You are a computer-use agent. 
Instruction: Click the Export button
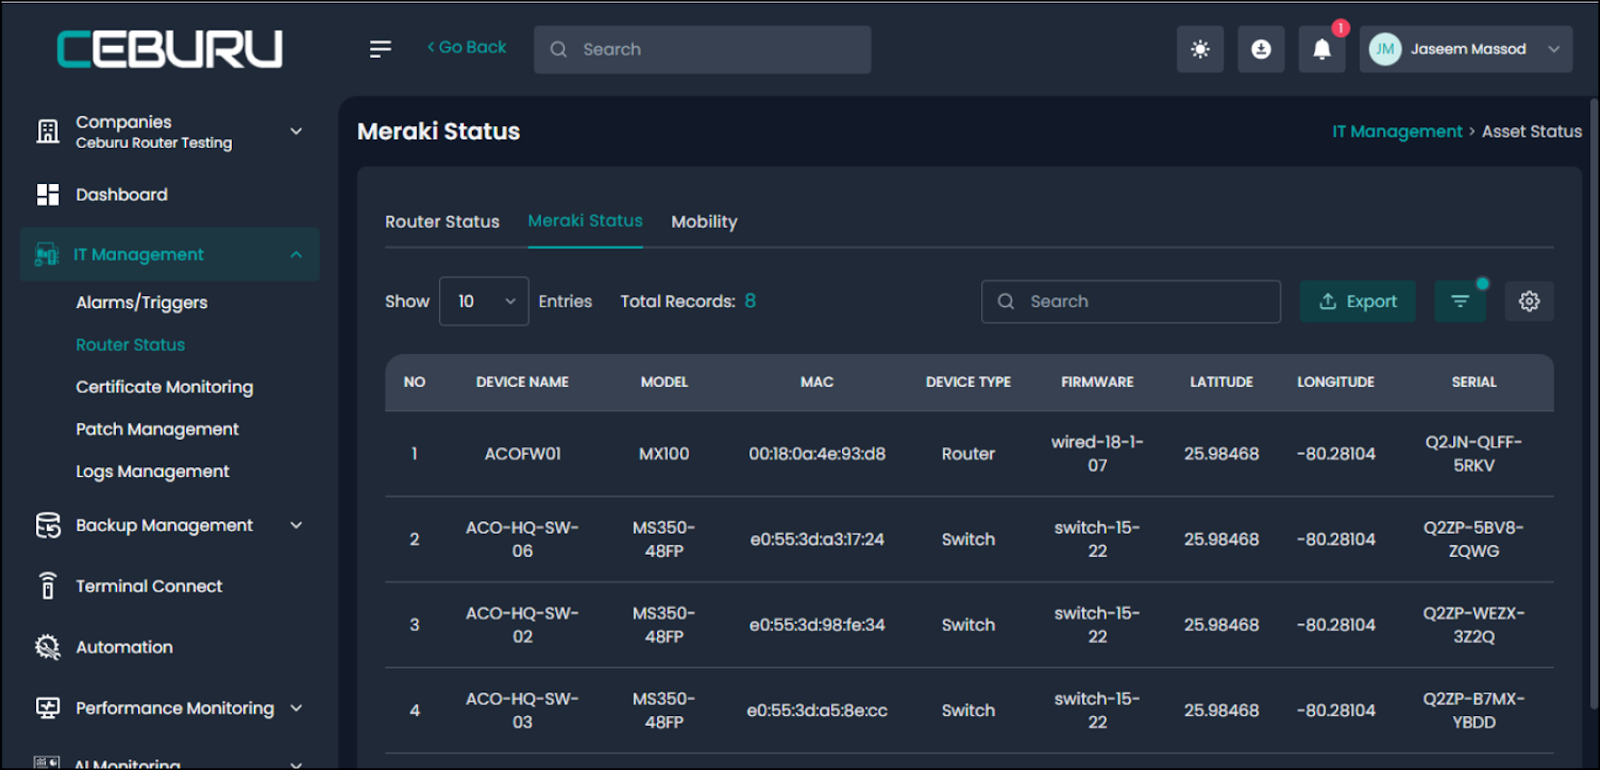(1358, 301)
